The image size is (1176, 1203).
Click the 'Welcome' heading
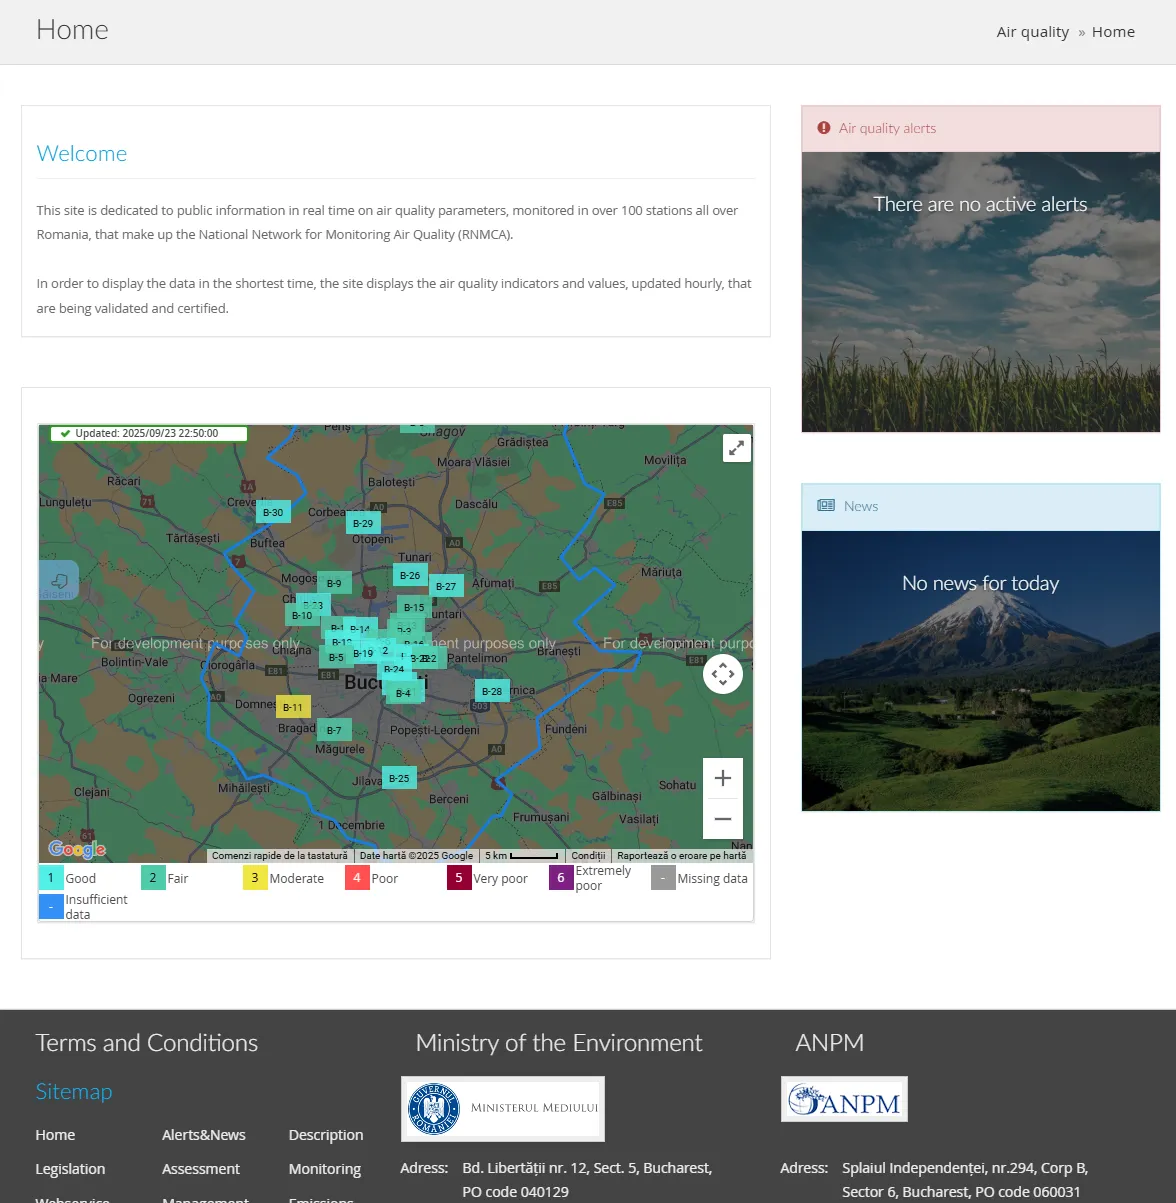click(x=82, y=154)
